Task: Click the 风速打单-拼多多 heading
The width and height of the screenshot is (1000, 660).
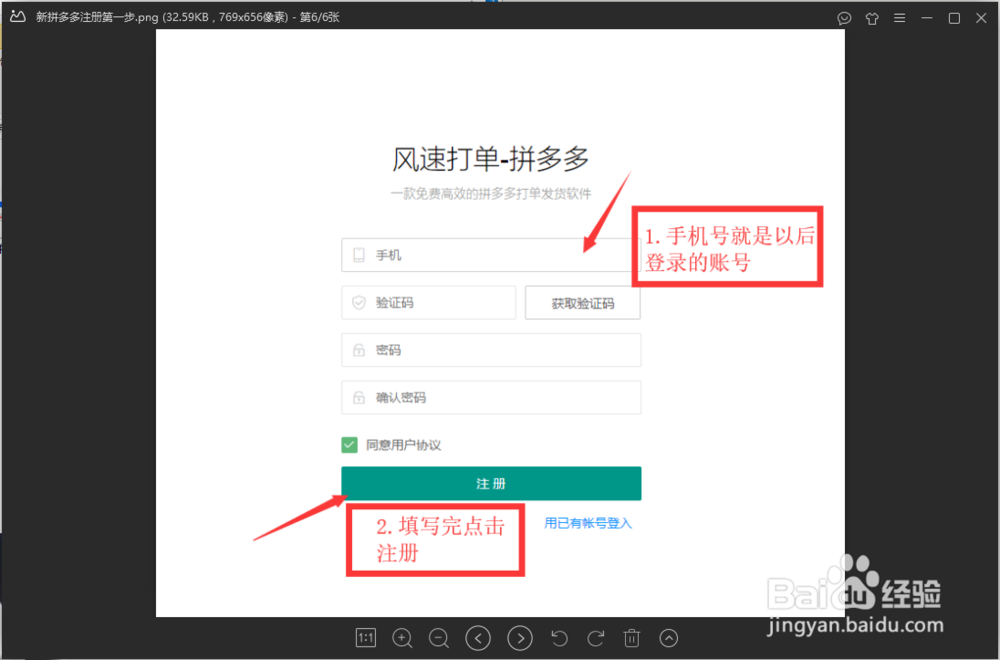Action: pyautogui.click(x=490, y=159)
